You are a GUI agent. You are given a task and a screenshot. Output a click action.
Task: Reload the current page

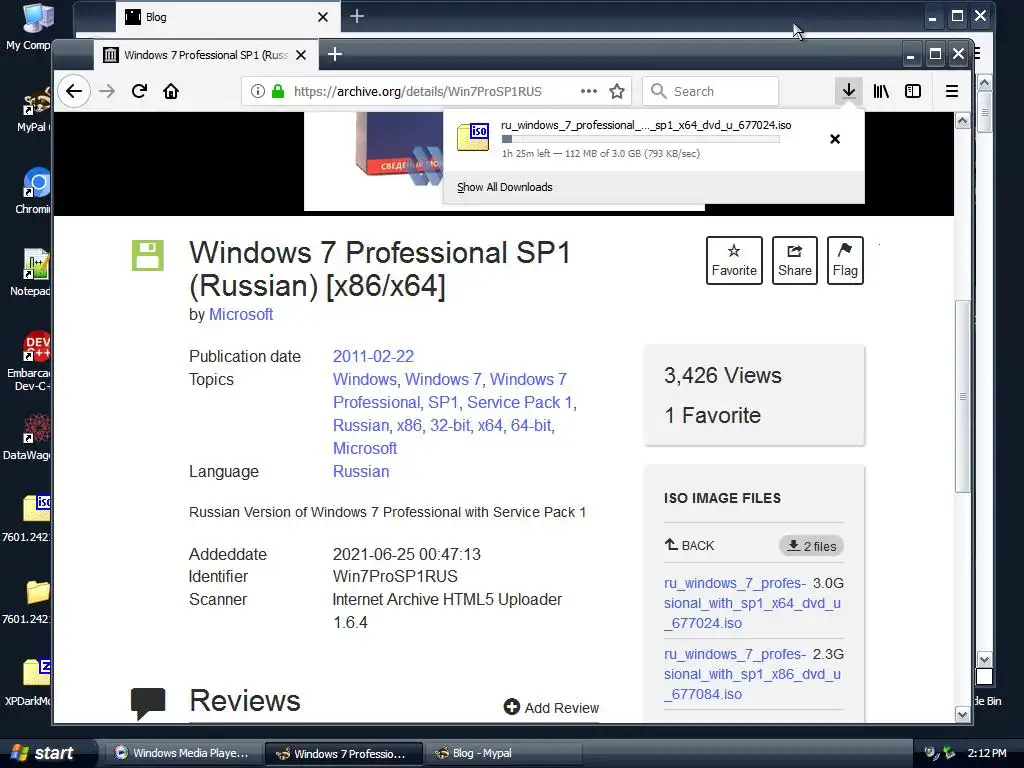[139, 91]
